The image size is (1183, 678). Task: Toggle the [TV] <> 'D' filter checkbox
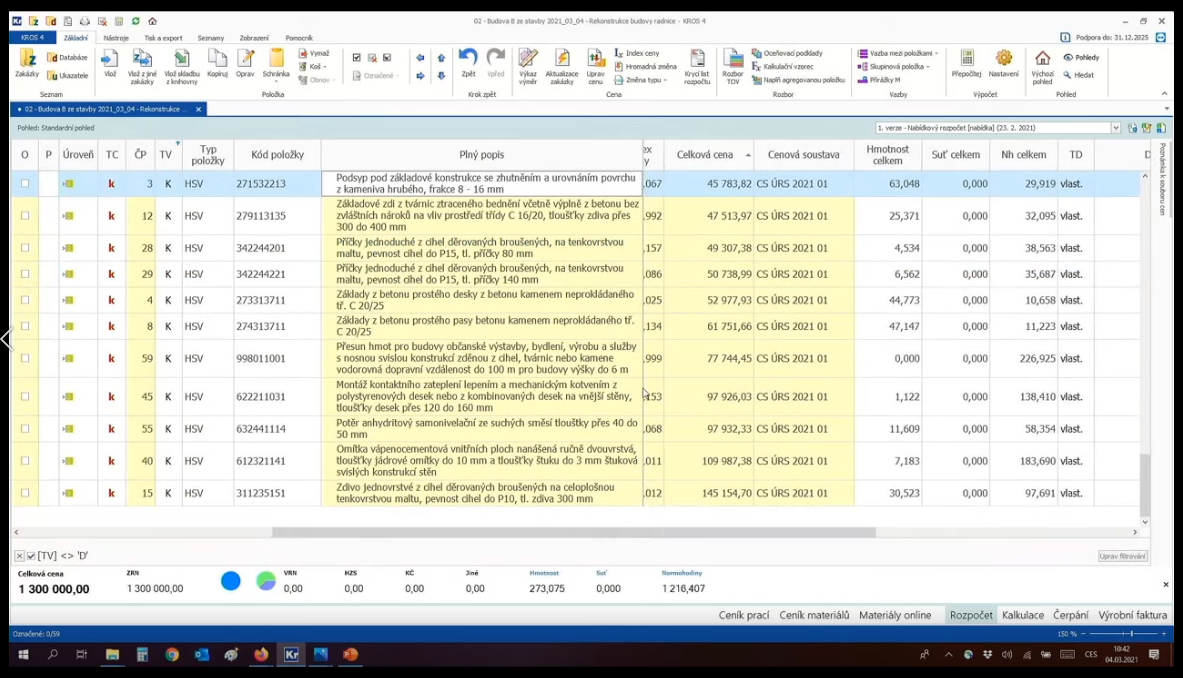[x=31, y=556]
